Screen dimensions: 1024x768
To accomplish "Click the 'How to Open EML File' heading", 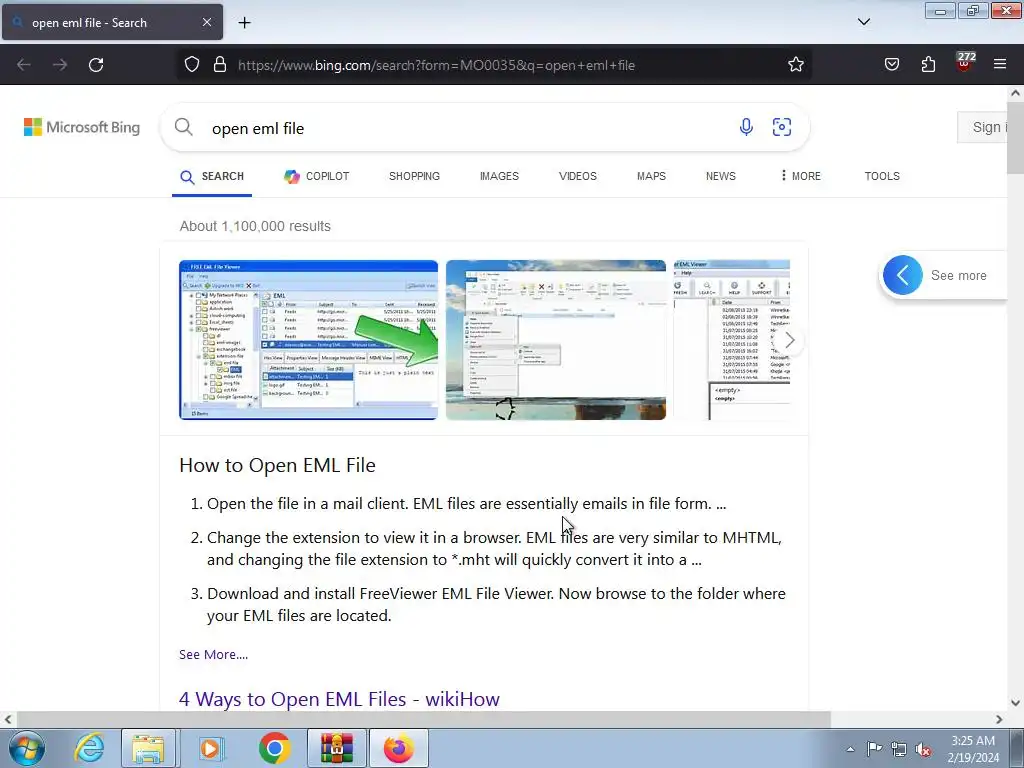I will (277, 465).
